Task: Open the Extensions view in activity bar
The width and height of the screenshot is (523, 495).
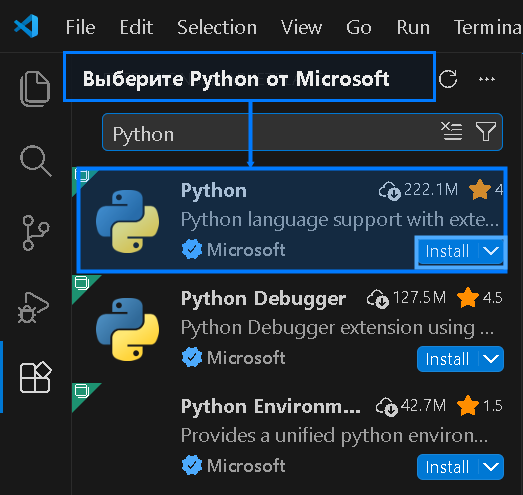Action: (36, 377)
